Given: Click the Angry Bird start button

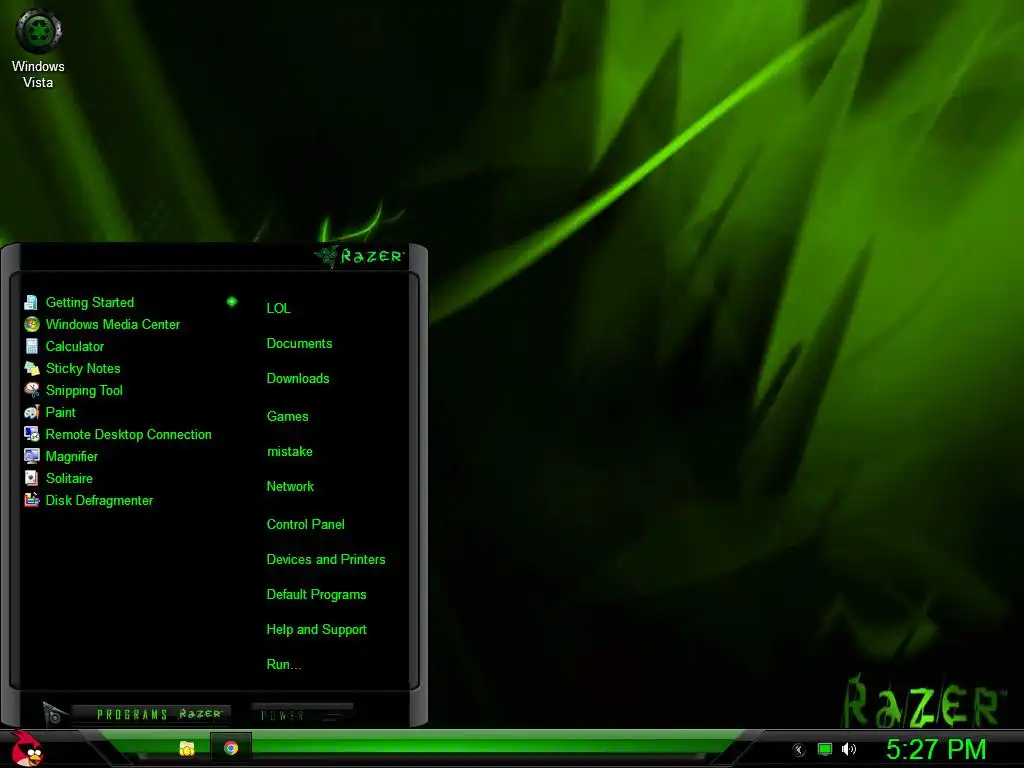Looking at the screenshot, I should (27, 748).
